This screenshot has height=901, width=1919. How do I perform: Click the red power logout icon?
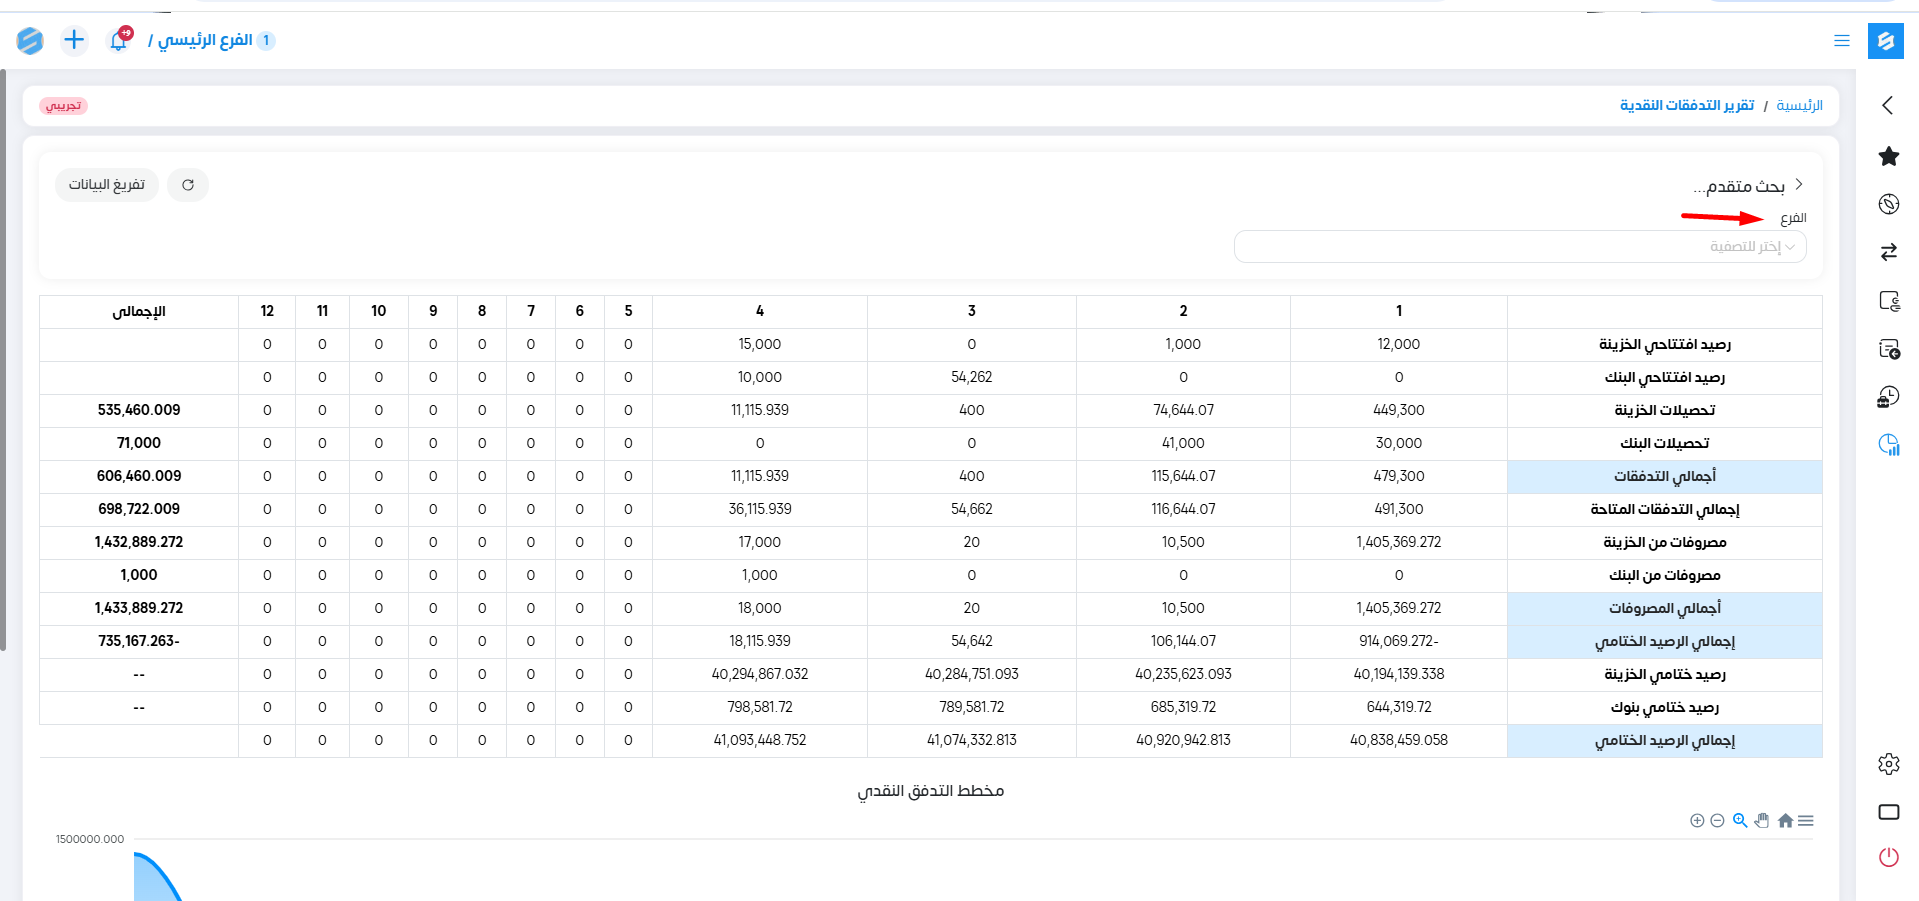click(1888, 857)
